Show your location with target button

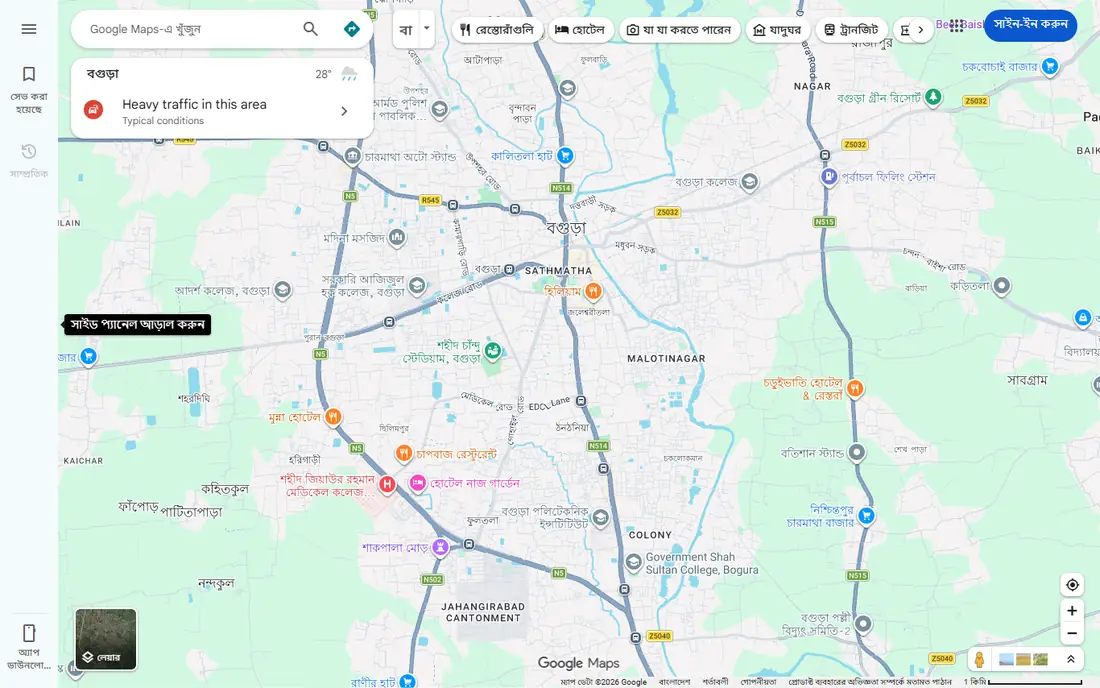tap(1071, 585)
